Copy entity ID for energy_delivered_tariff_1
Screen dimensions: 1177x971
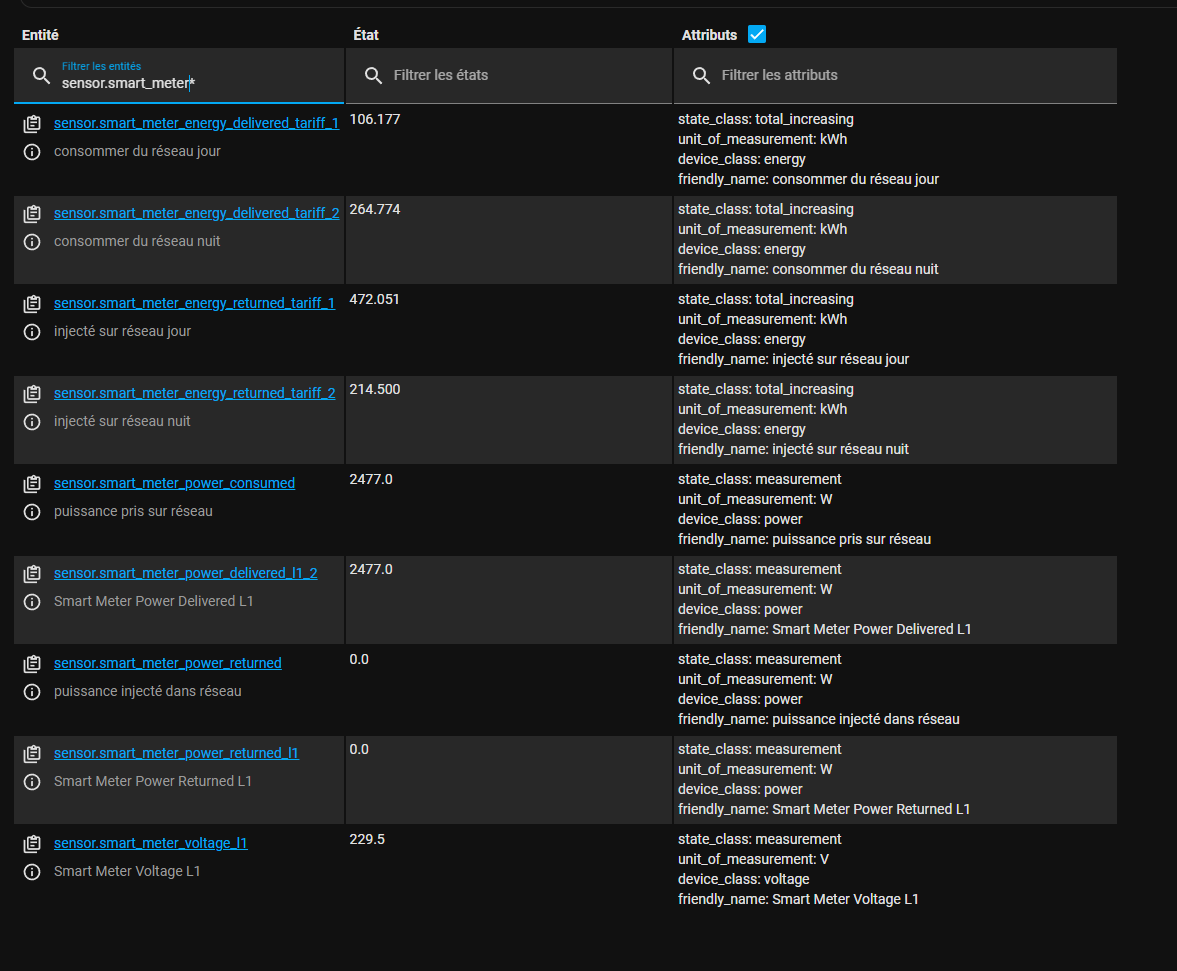[32, 124]
